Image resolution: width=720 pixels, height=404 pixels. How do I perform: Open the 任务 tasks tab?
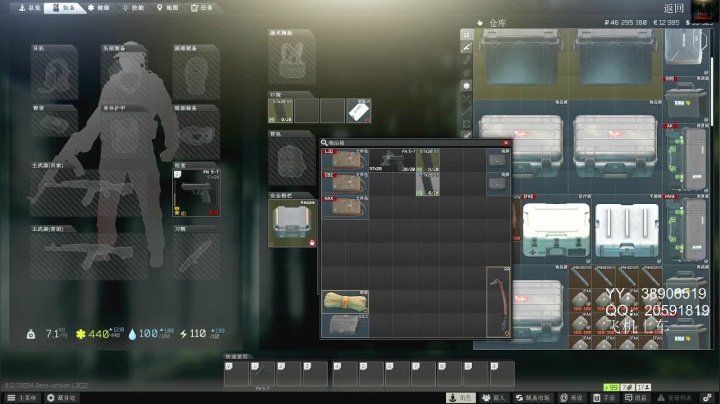(202, 8)
